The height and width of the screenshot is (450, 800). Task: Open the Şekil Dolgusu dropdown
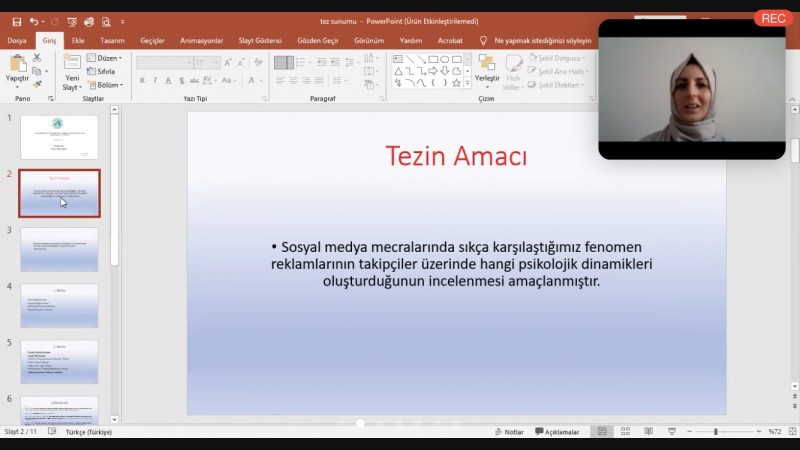click(x=558, y=58)
